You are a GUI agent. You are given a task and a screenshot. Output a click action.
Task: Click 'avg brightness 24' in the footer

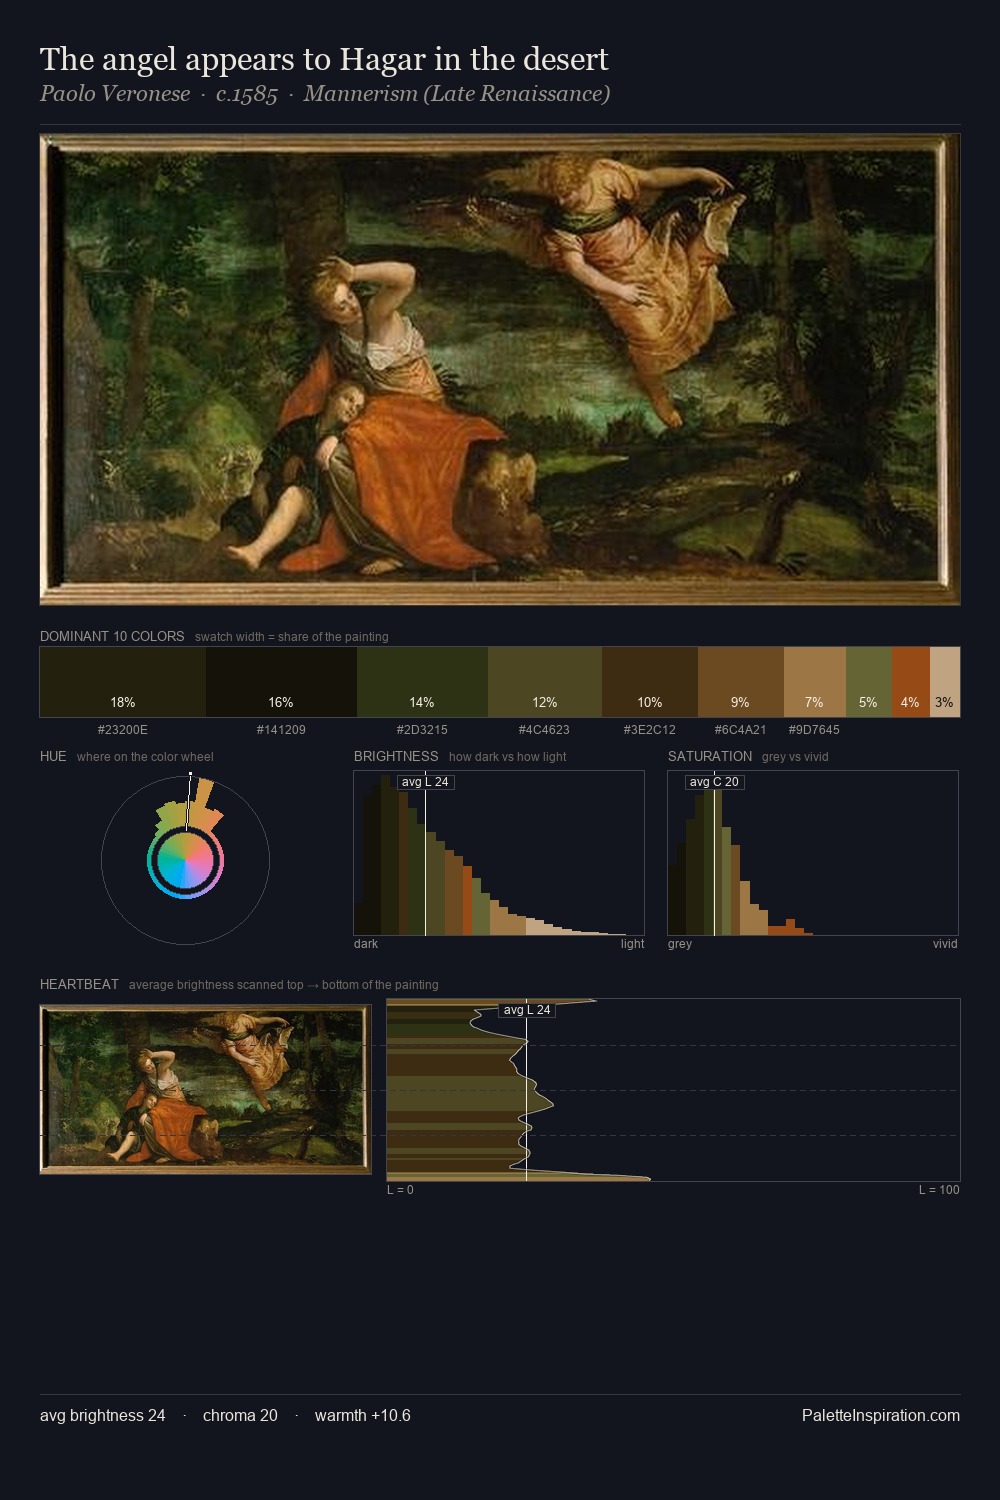pyautogui.click(x=103, y=1415)
